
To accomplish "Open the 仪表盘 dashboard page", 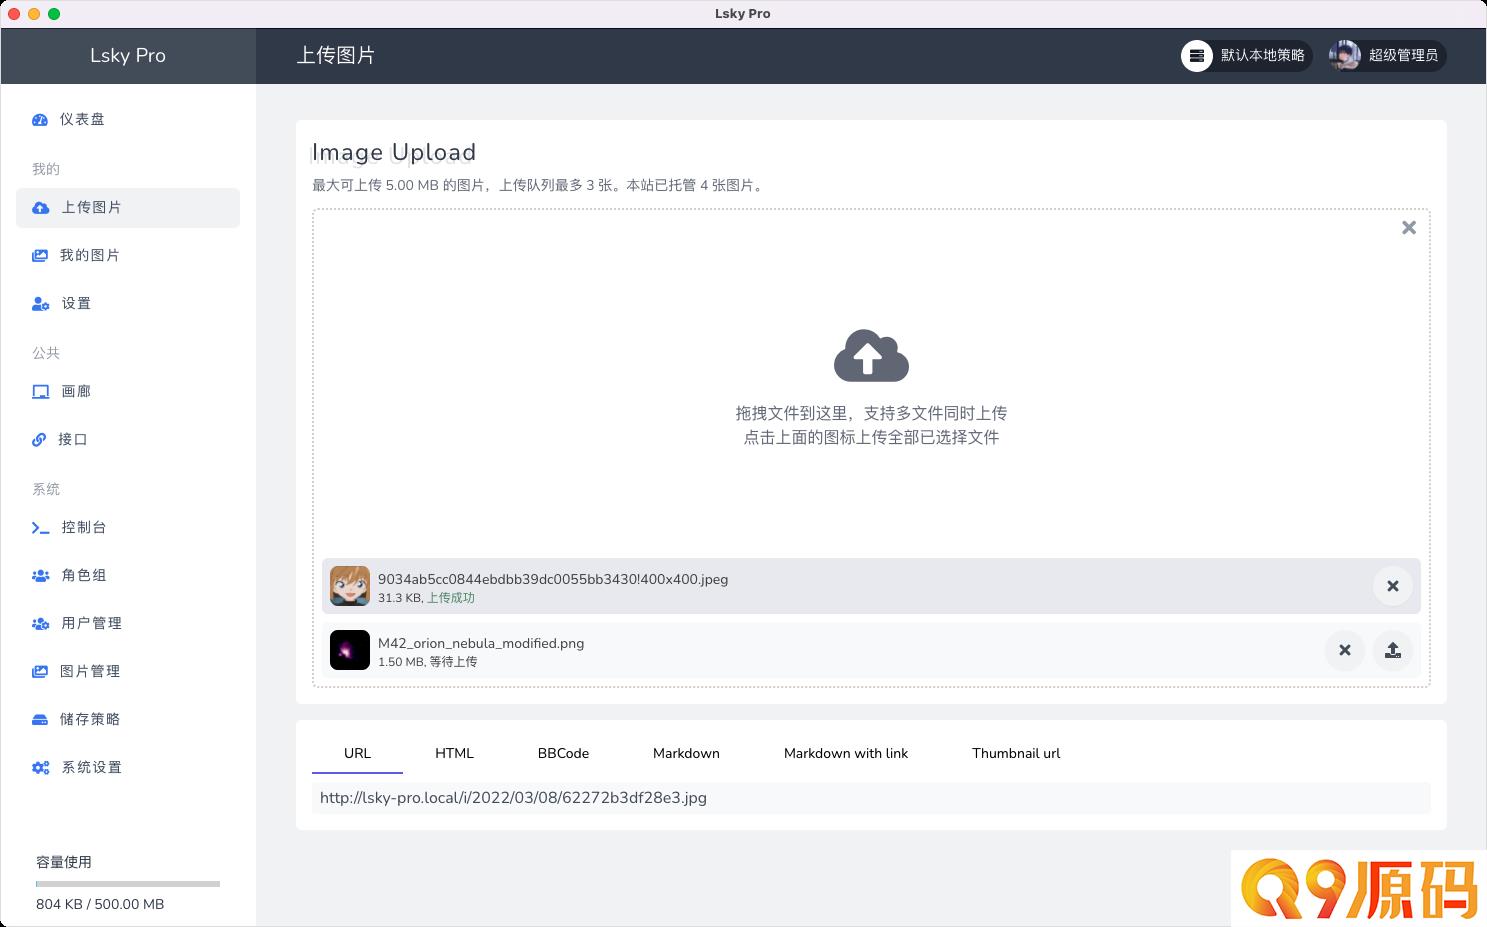I will click(128, 120).
